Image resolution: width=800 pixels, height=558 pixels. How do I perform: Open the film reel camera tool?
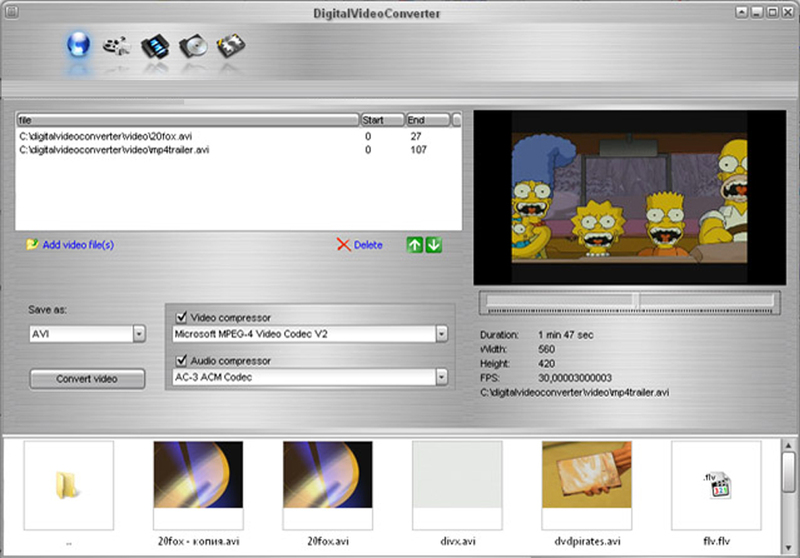pyautogui.click(x=116, y=46)
